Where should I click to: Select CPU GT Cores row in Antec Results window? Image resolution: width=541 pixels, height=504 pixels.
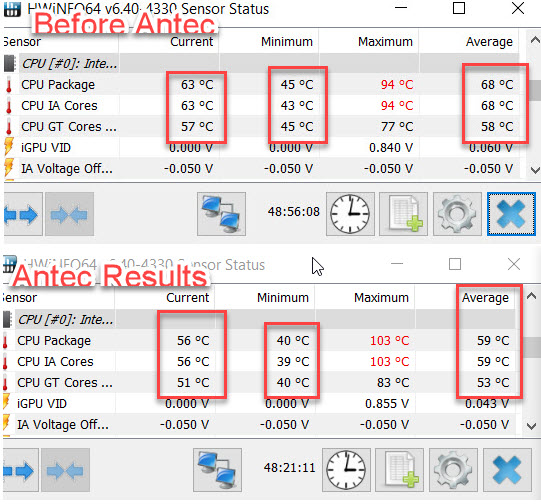(259, 383)
